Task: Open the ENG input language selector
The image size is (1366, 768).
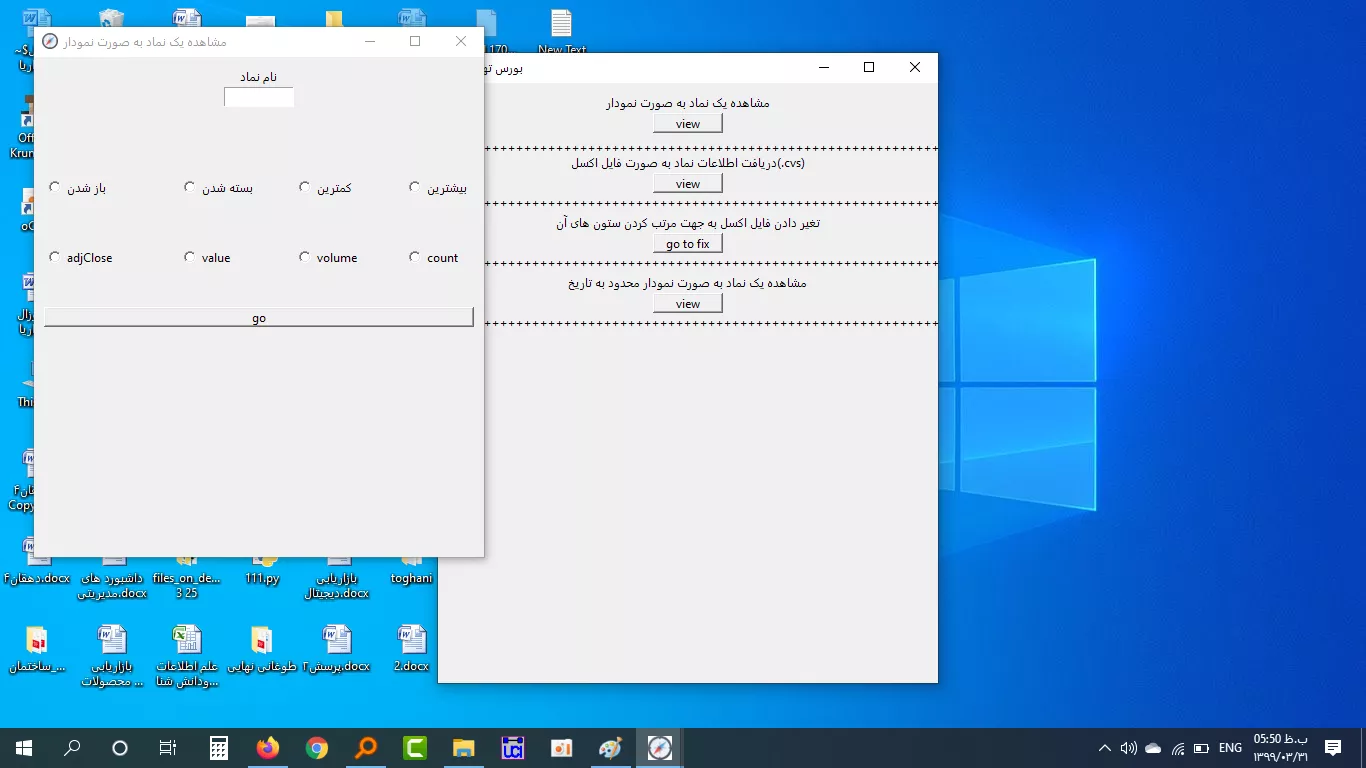Action: (1230, 748)
